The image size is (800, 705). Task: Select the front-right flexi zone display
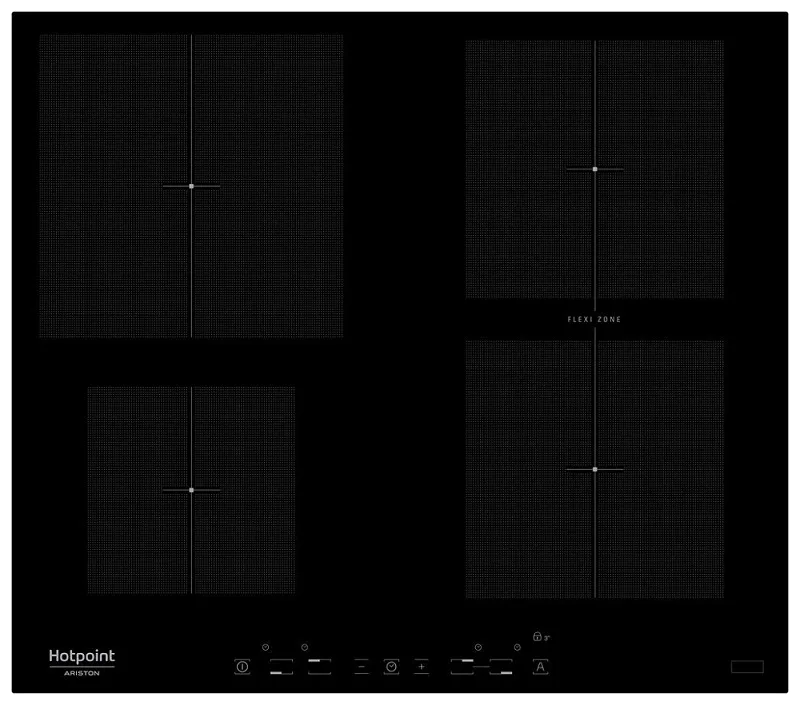click(501, 668)
